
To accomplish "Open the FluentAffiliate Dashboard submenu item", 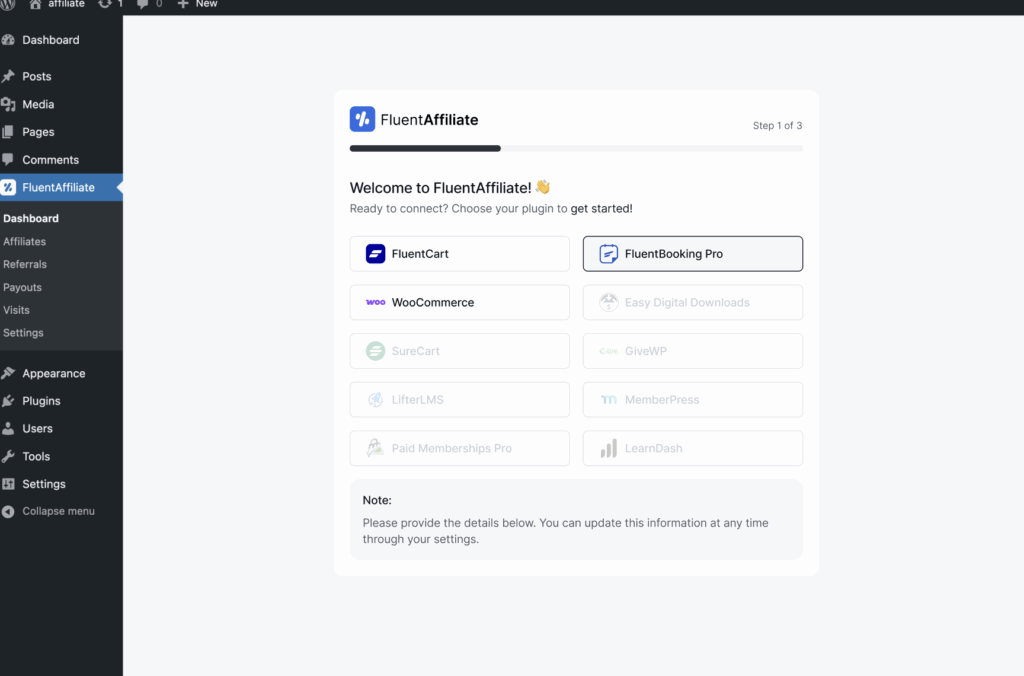I will 31,218.
